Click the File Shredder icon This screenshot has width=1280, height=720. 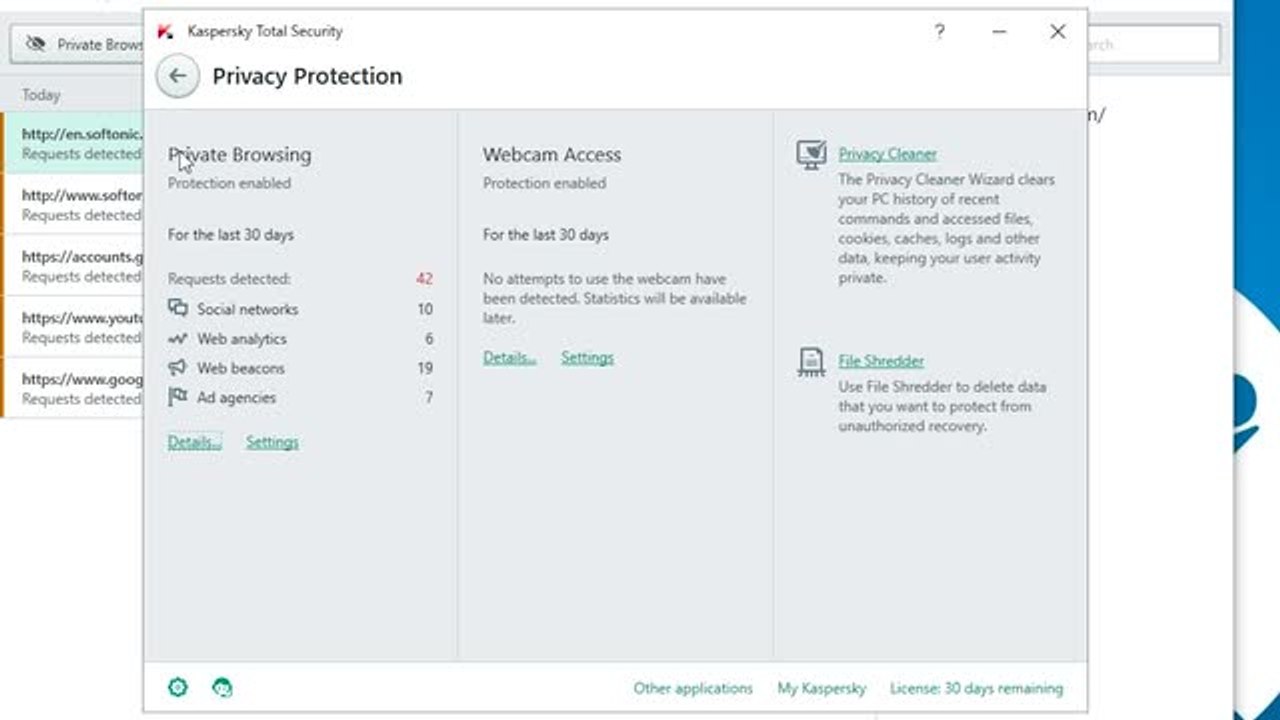(811, 361)
